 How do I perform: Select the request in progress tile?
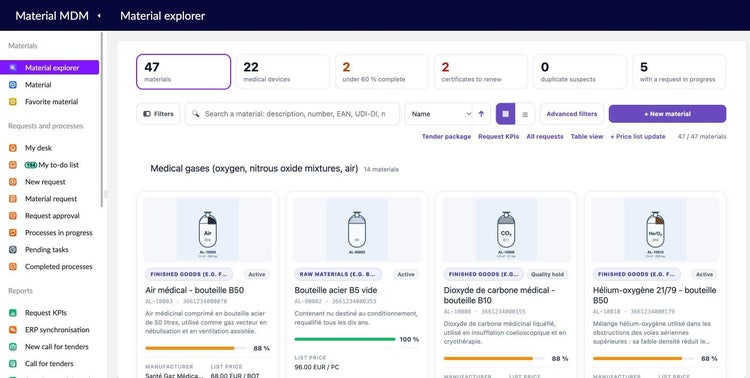[x=679, y=72]
